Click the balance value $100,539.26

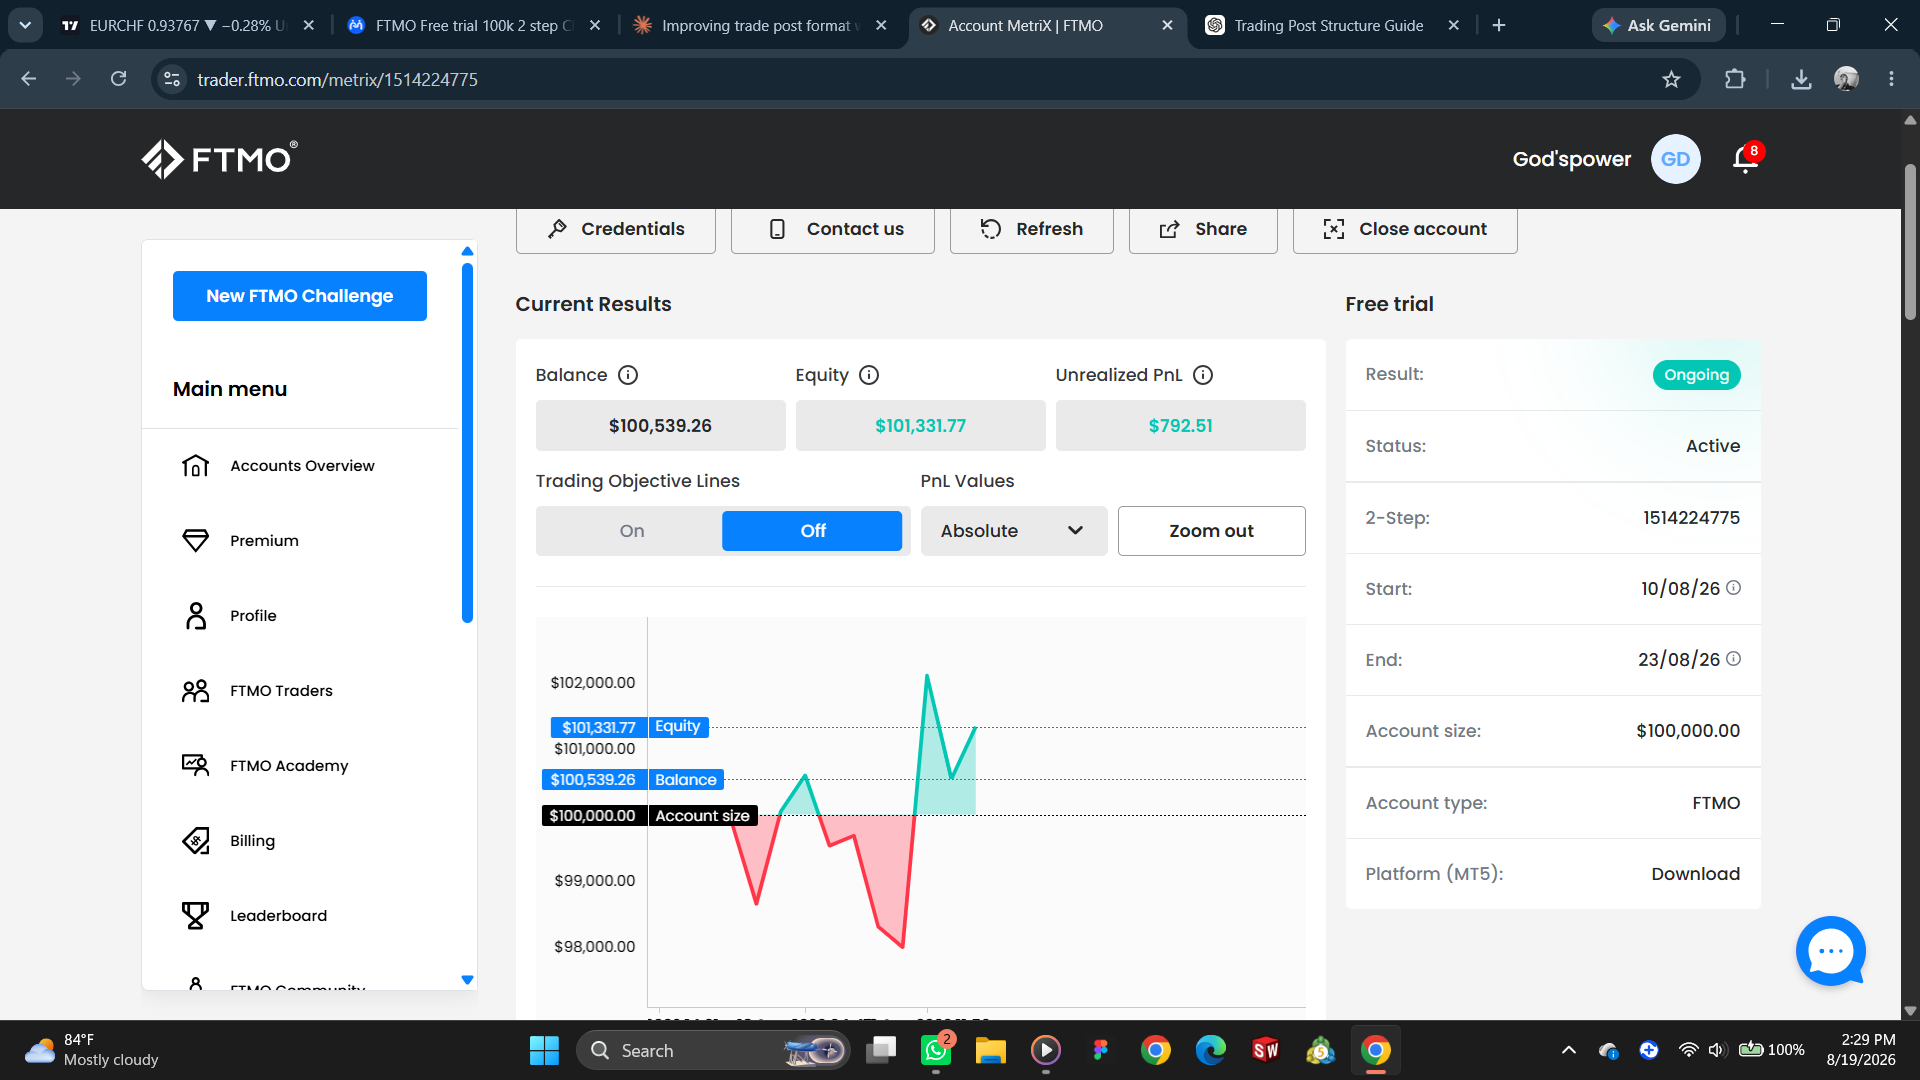click(x=660, y=426)
